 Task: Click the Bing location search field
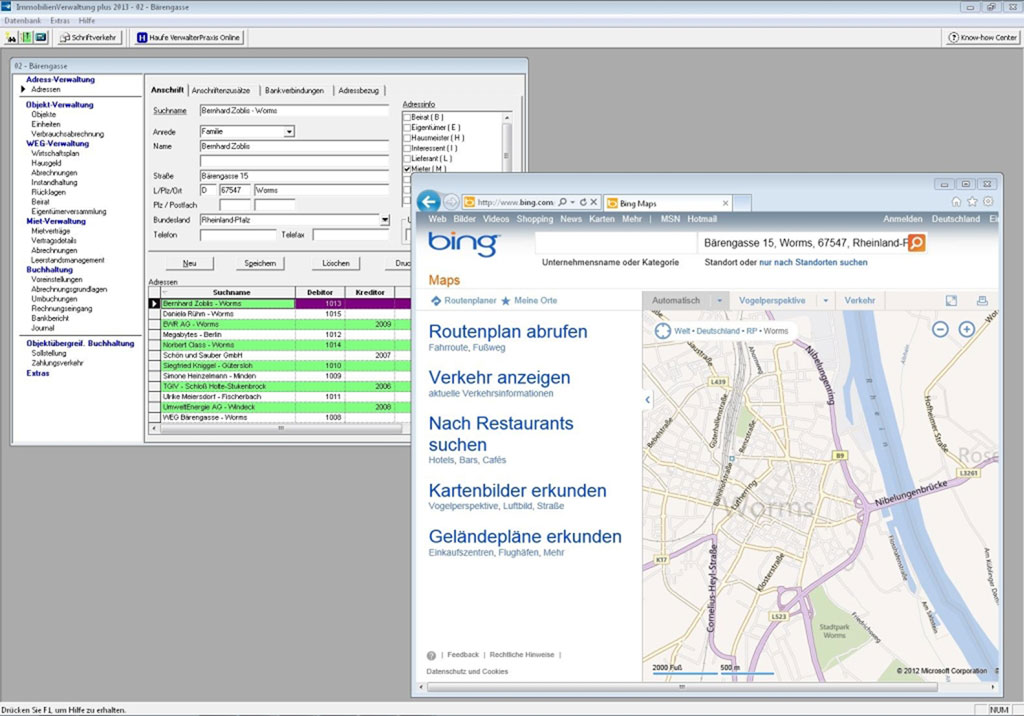[x=803, y=243]
